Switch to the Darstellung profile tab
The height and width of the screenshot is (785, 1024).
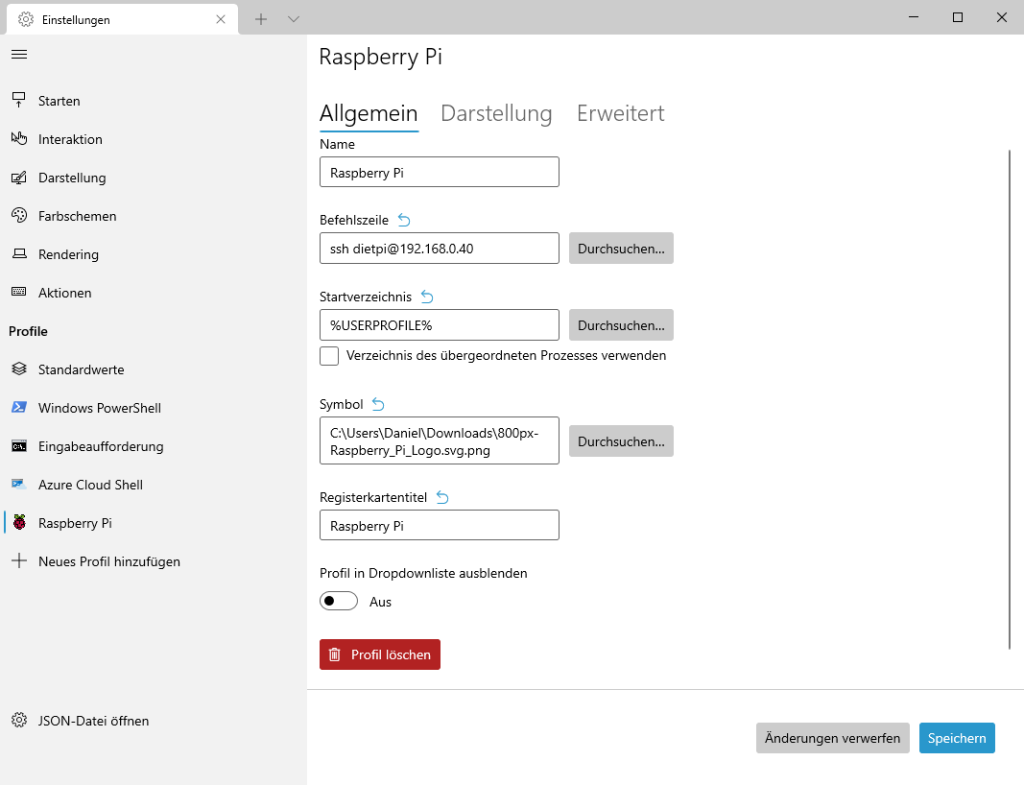[x=496, y=114]
